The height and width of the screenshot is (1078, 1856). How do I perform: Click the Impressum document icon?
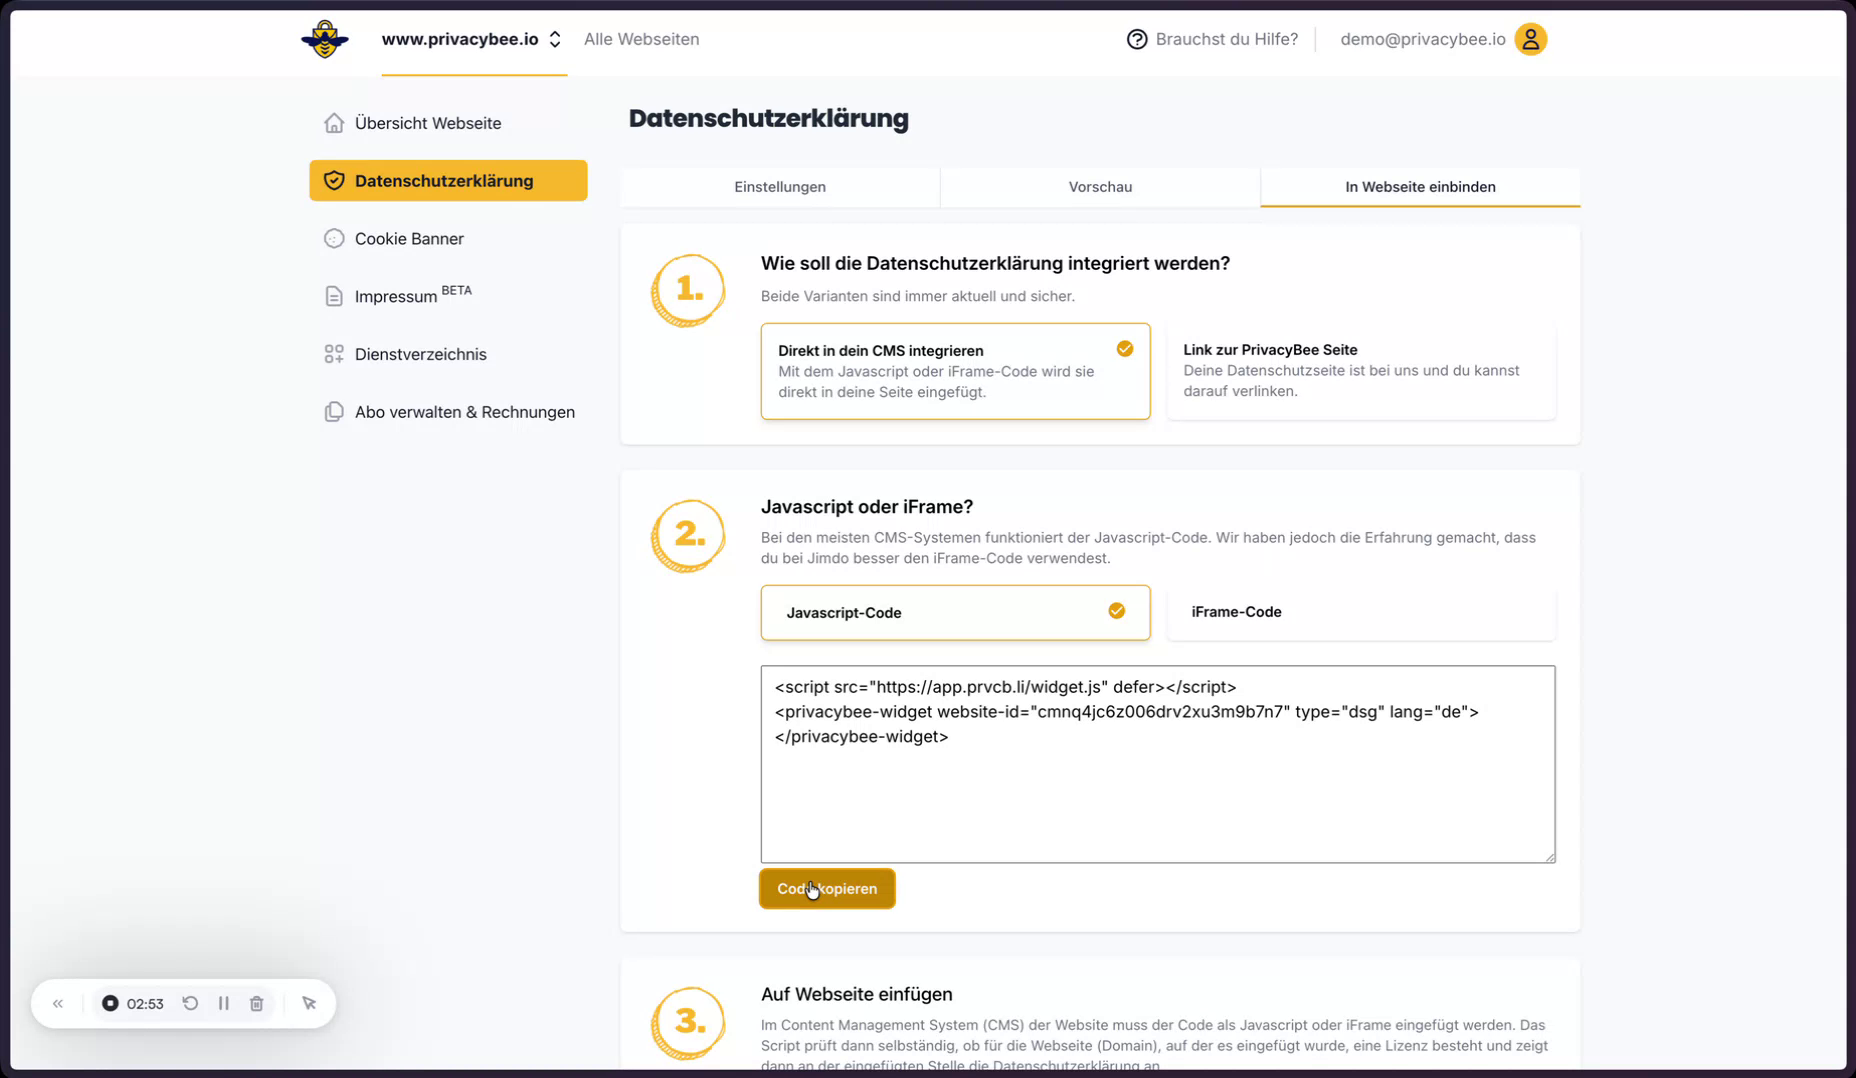[334, 296]
